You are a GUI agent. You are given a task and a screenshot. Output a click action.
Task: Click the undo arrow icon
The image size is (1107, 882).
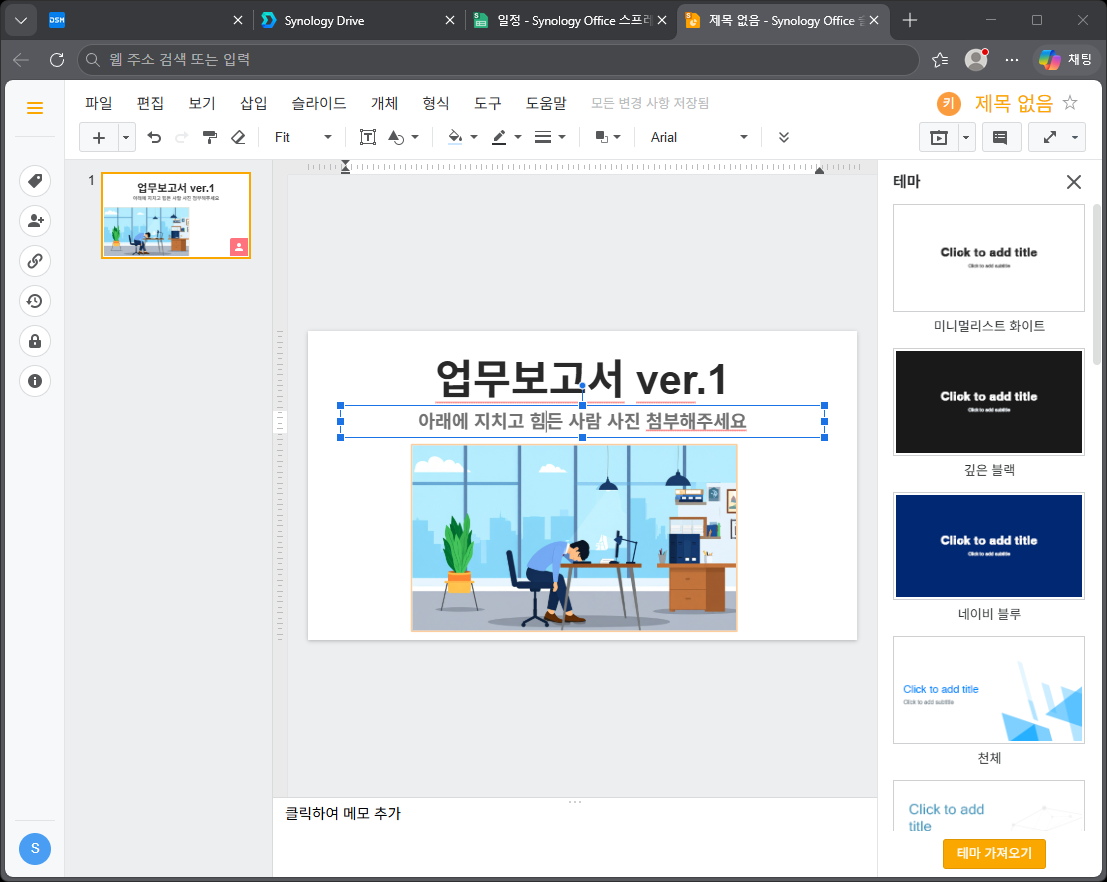point(154,137)
